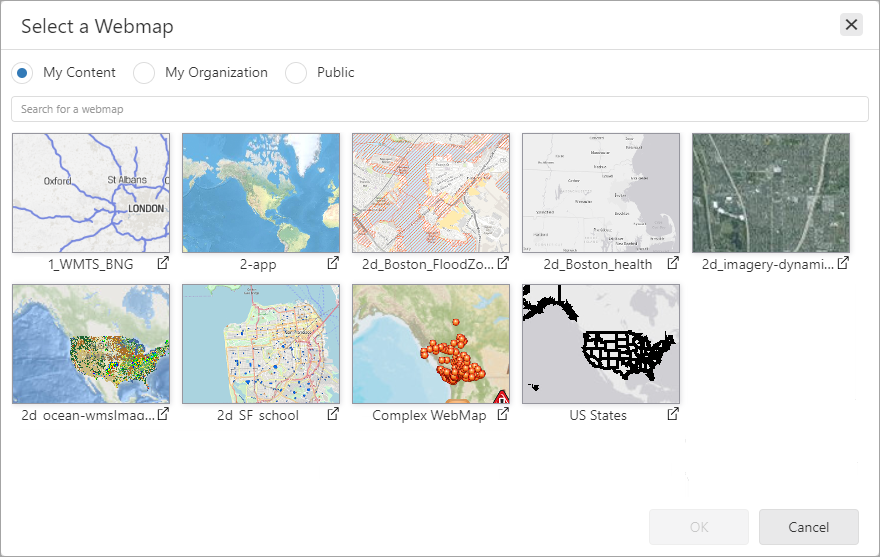Image resolution: width=880 pixels, height=557 pixels.
Task: Select the Public radio button
Action: click(296, 73)
